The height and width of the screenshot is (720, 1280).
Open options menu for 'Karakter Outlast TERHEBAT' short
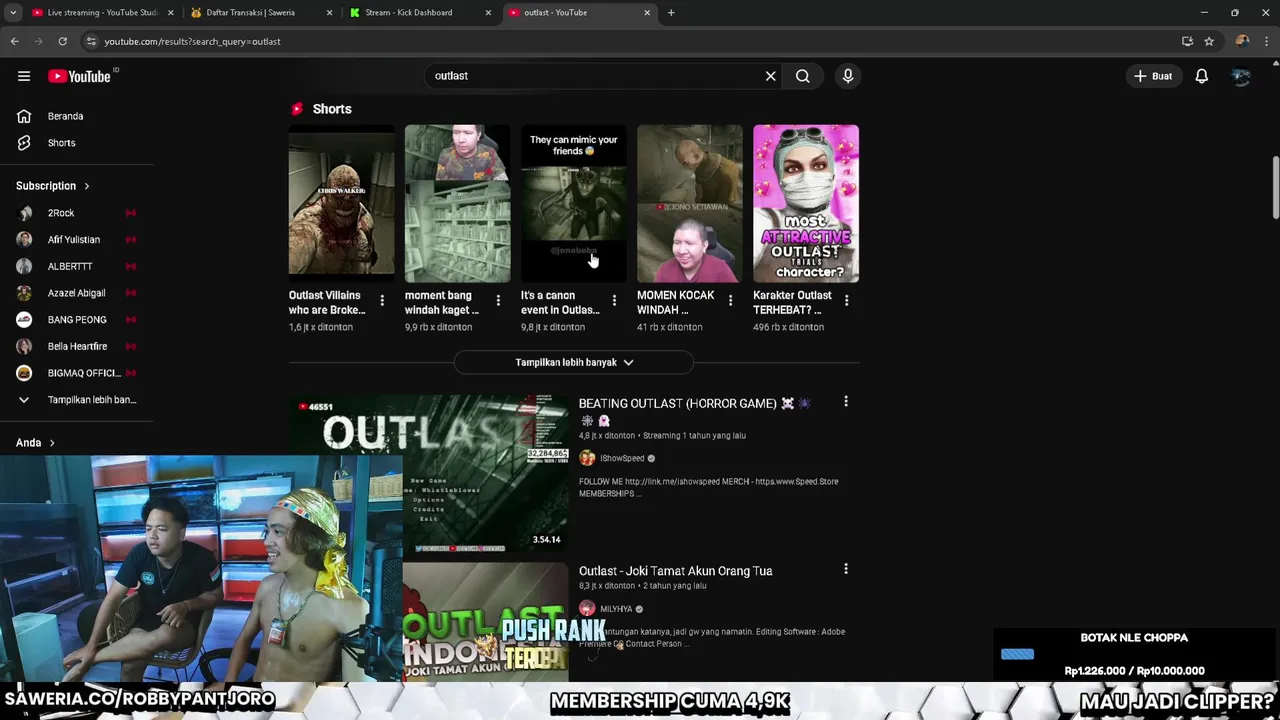846,300
